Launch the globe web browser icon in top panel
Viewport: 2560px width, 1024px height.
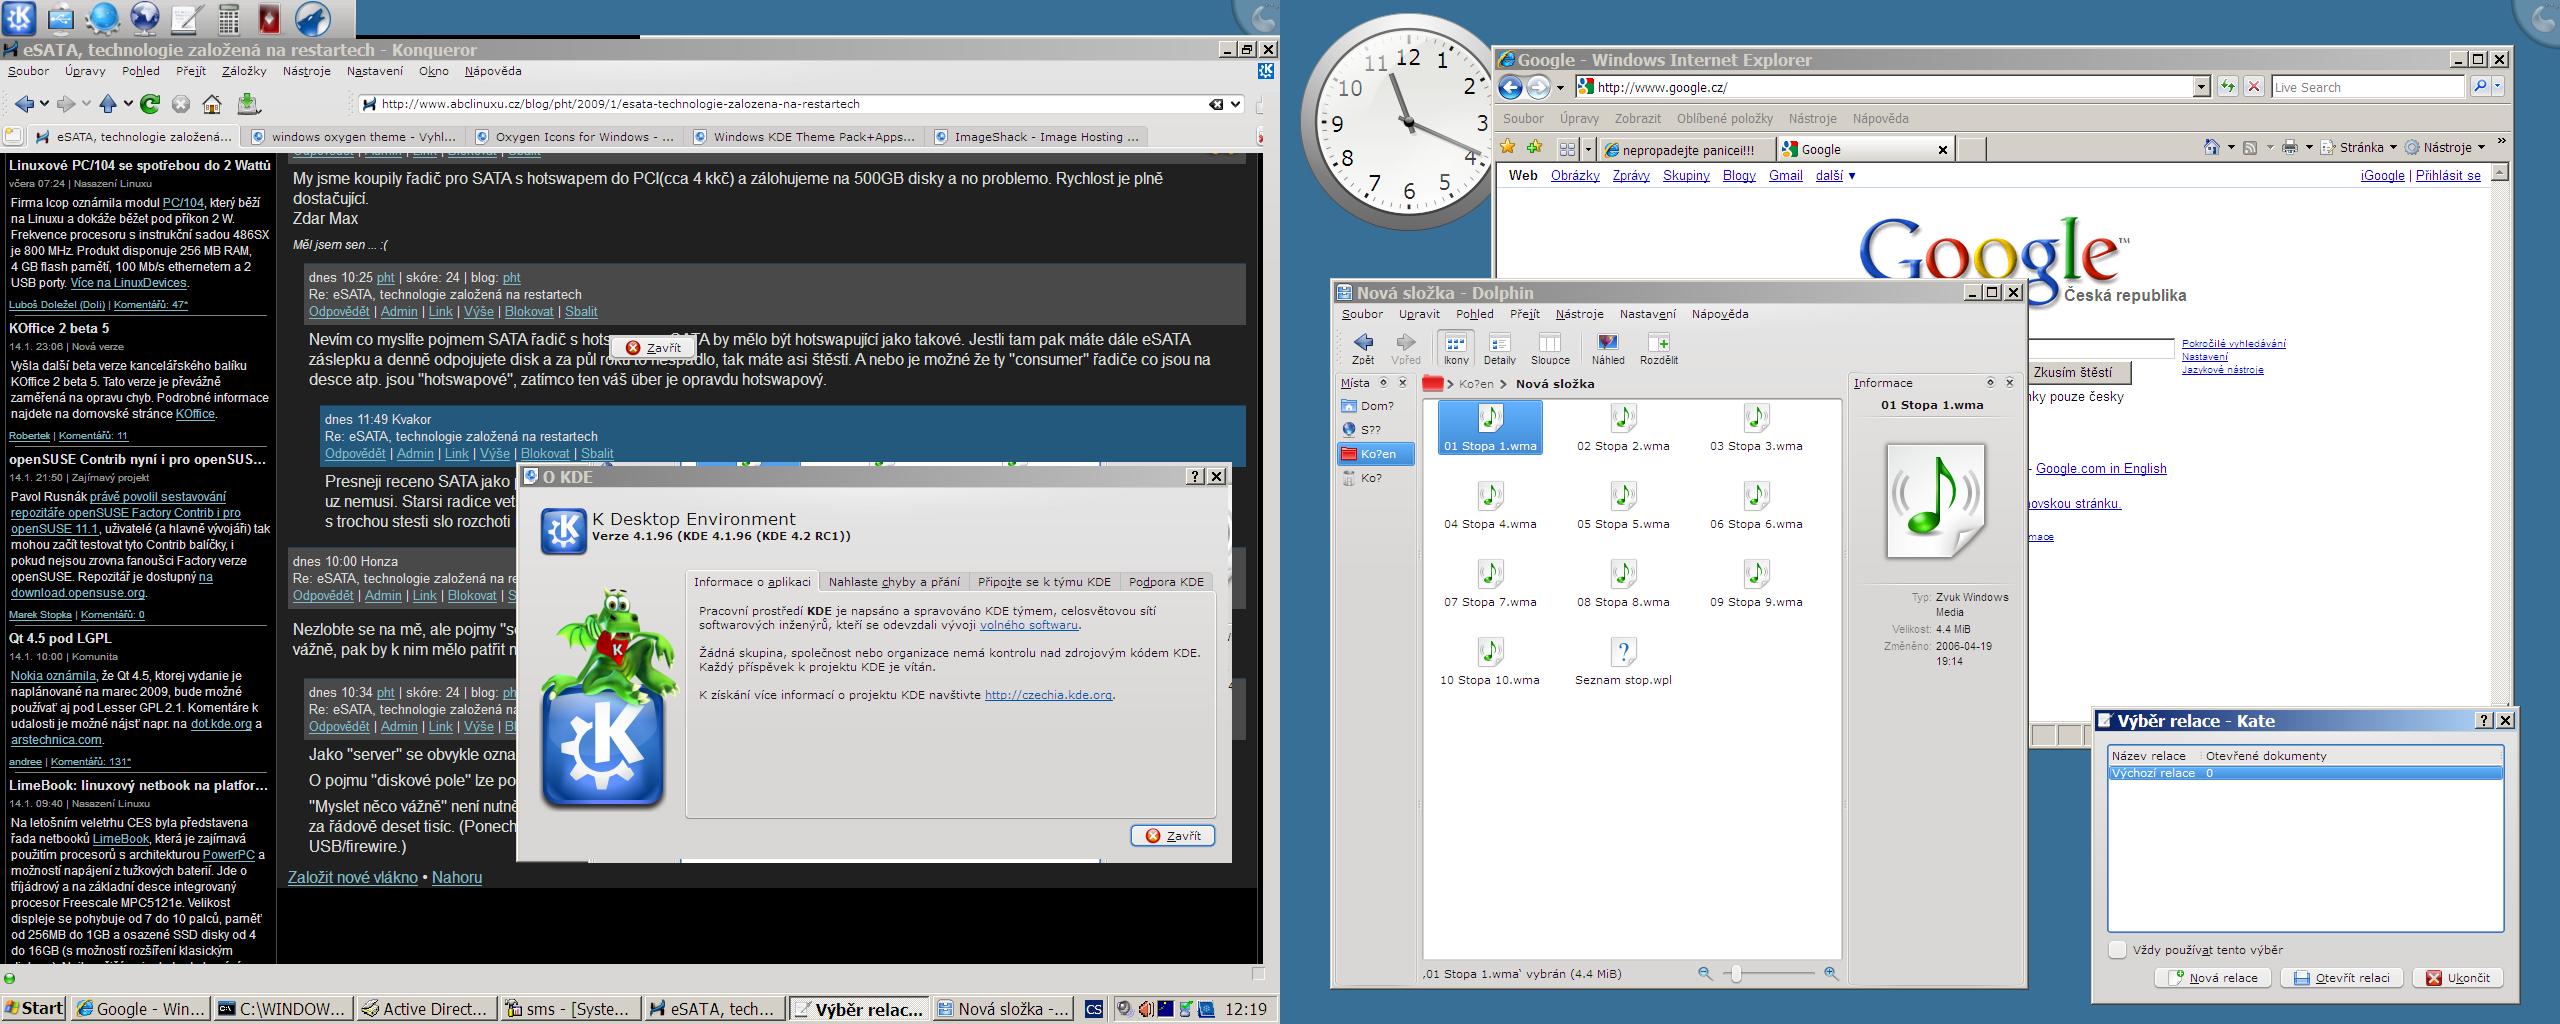click(145, 18)
